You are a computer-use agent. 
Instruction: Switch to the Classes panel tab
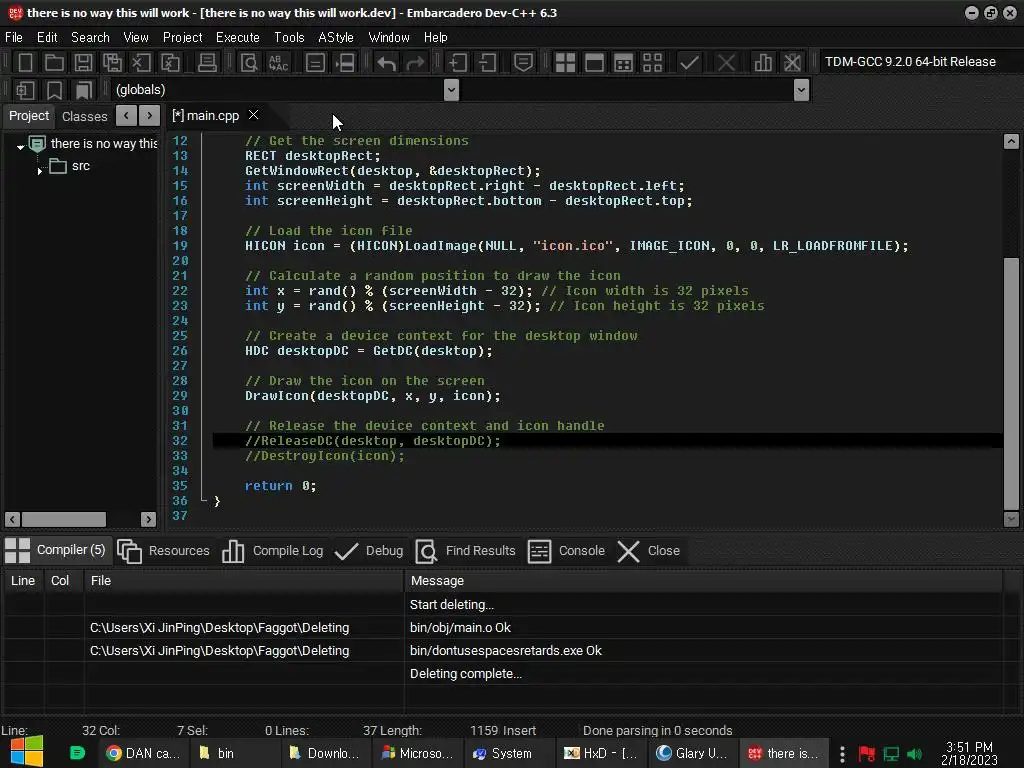point(85,116)
